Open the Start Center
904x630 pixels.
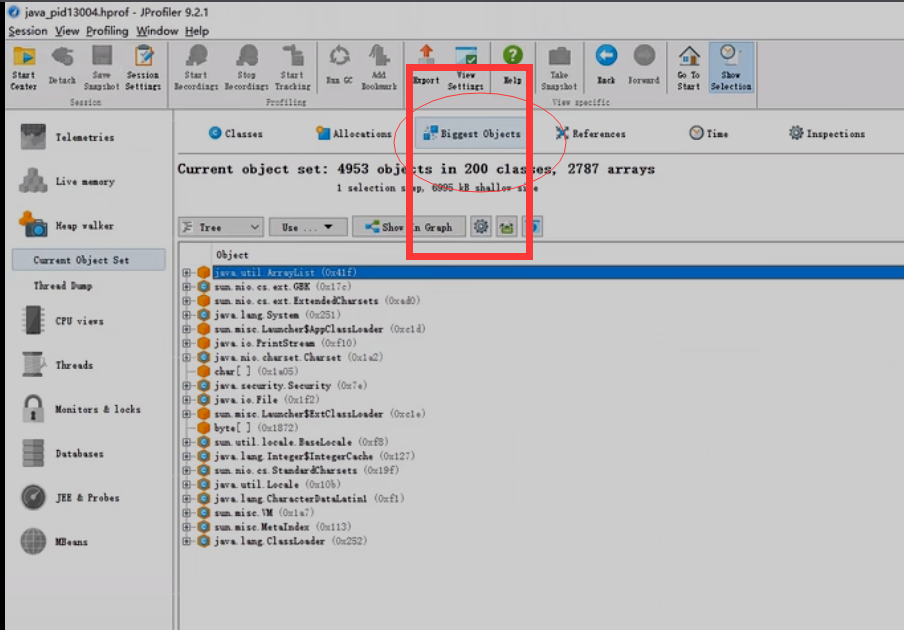point(24,68)
